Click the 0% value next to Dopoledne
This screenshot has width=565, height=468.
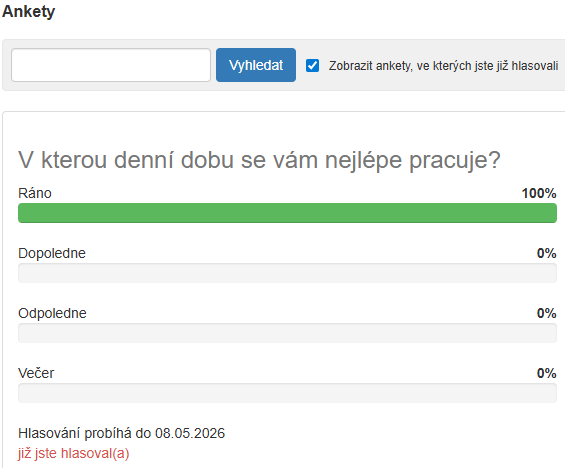[547, 253]
